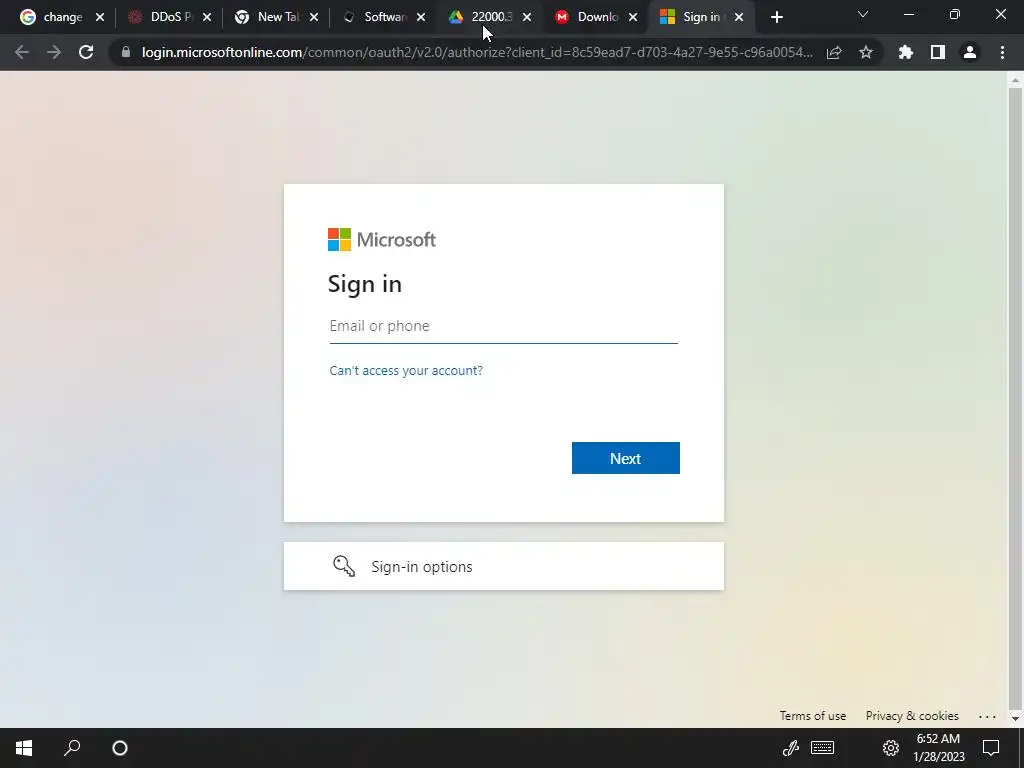Viewport: 1024px width, 768px height.
Task: Close the 22000 Drive tab
Action: (x=527, y=17)
